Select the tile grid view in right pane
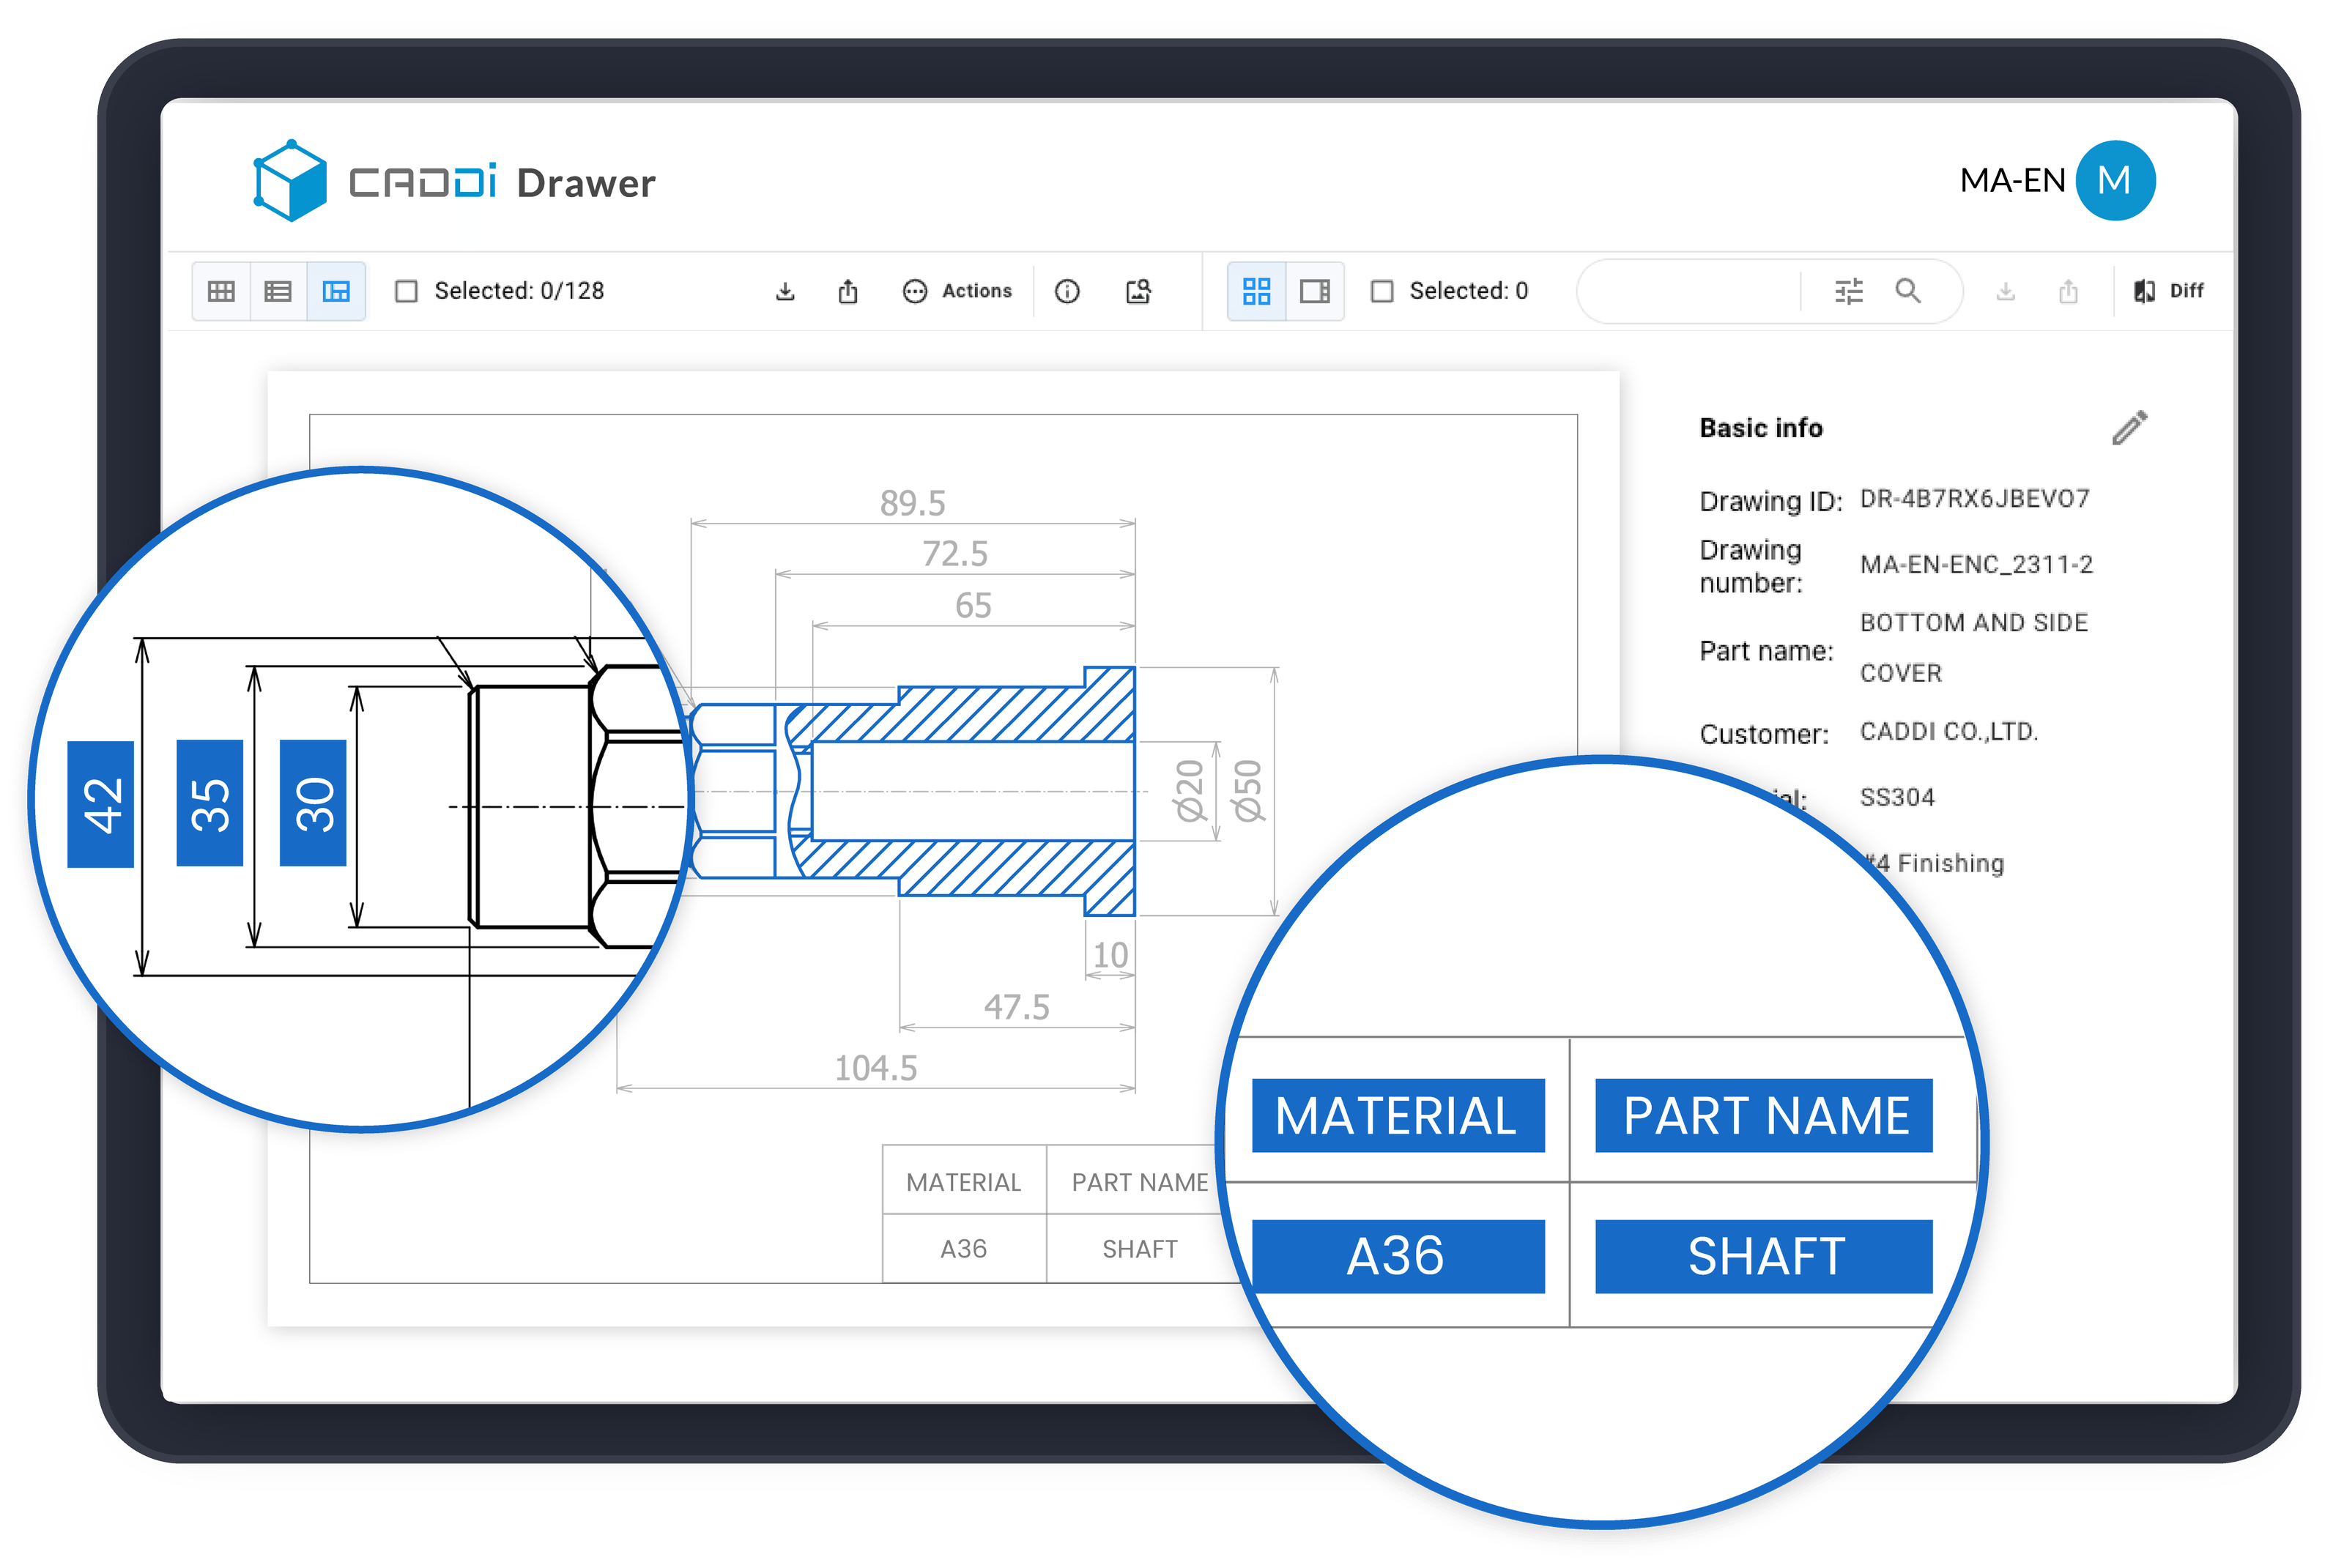 point(1256,291)
